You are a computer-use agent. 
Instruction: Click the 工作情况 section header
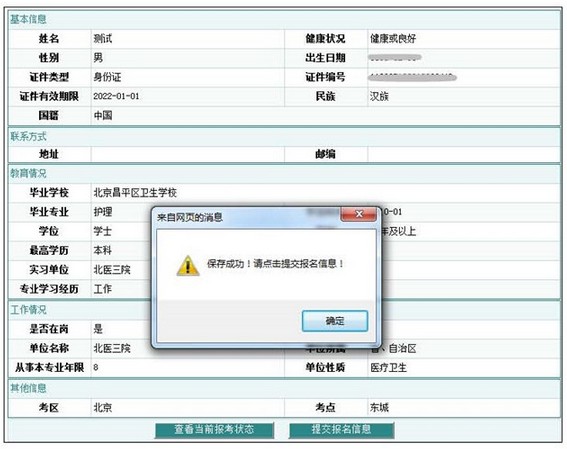28,310
